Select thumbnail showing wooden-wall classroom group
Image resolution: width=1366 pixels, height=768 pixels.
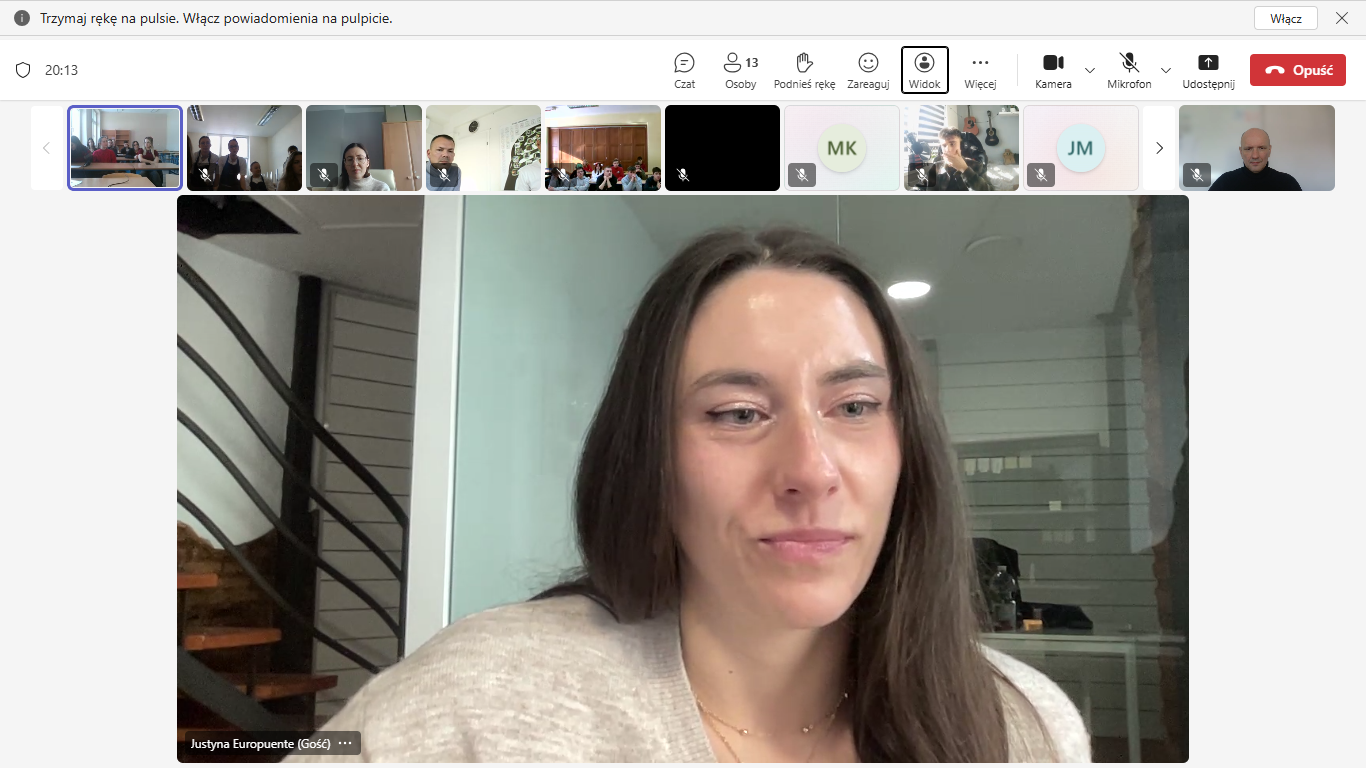coord(603,148)
